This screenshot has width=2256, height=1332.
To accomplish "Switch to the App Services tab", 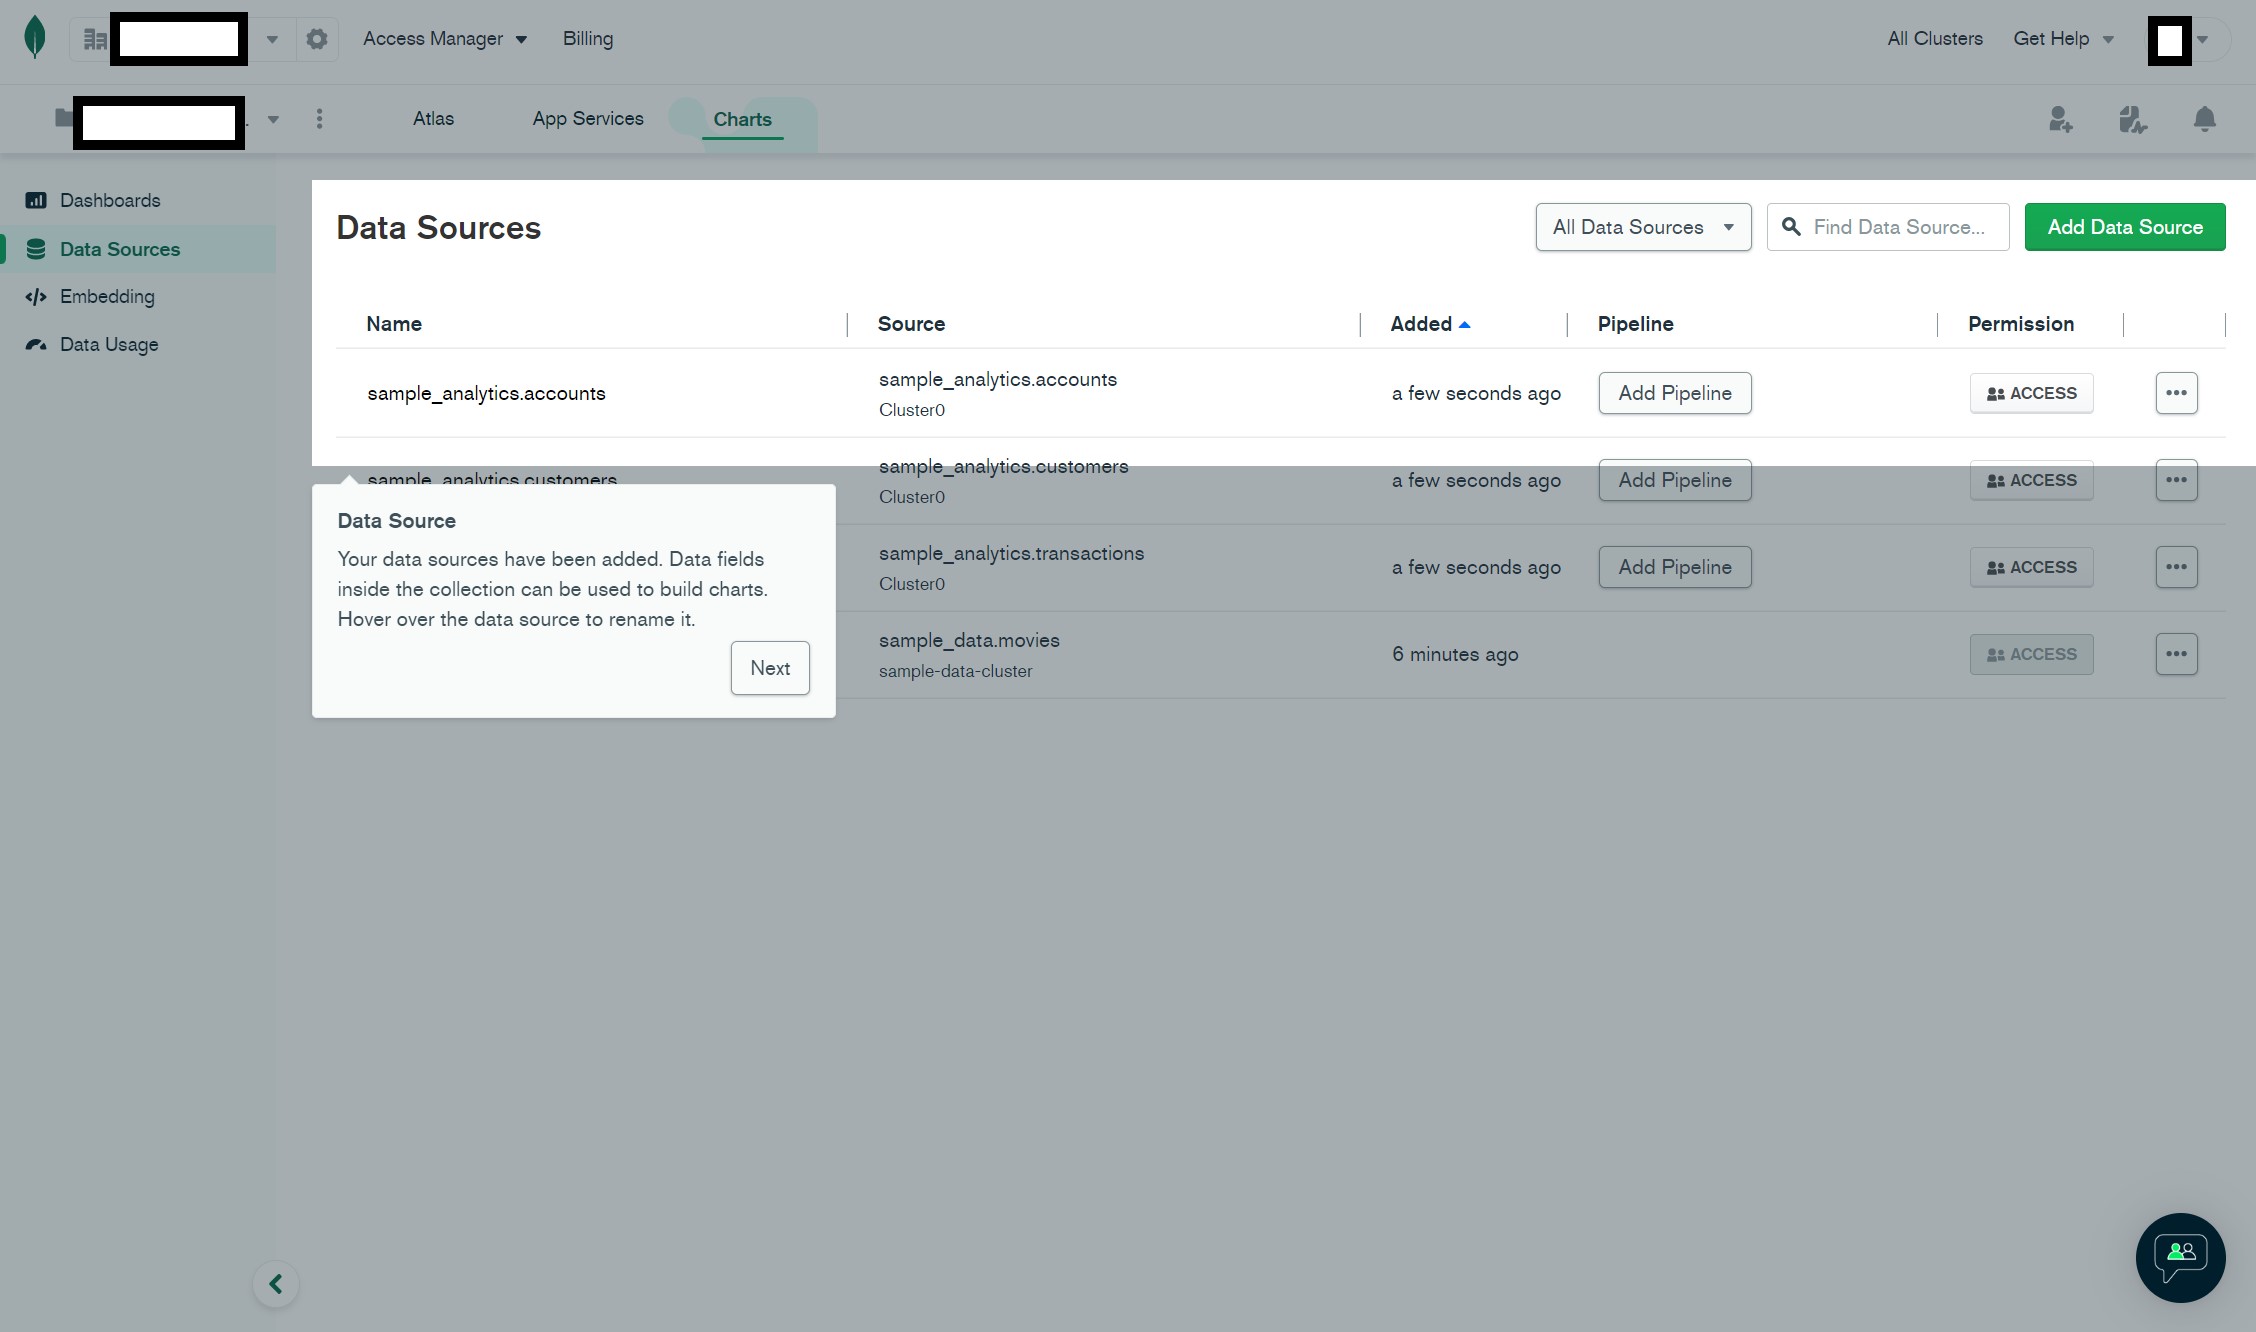I will pyautogui.click(x=588, y=118).
